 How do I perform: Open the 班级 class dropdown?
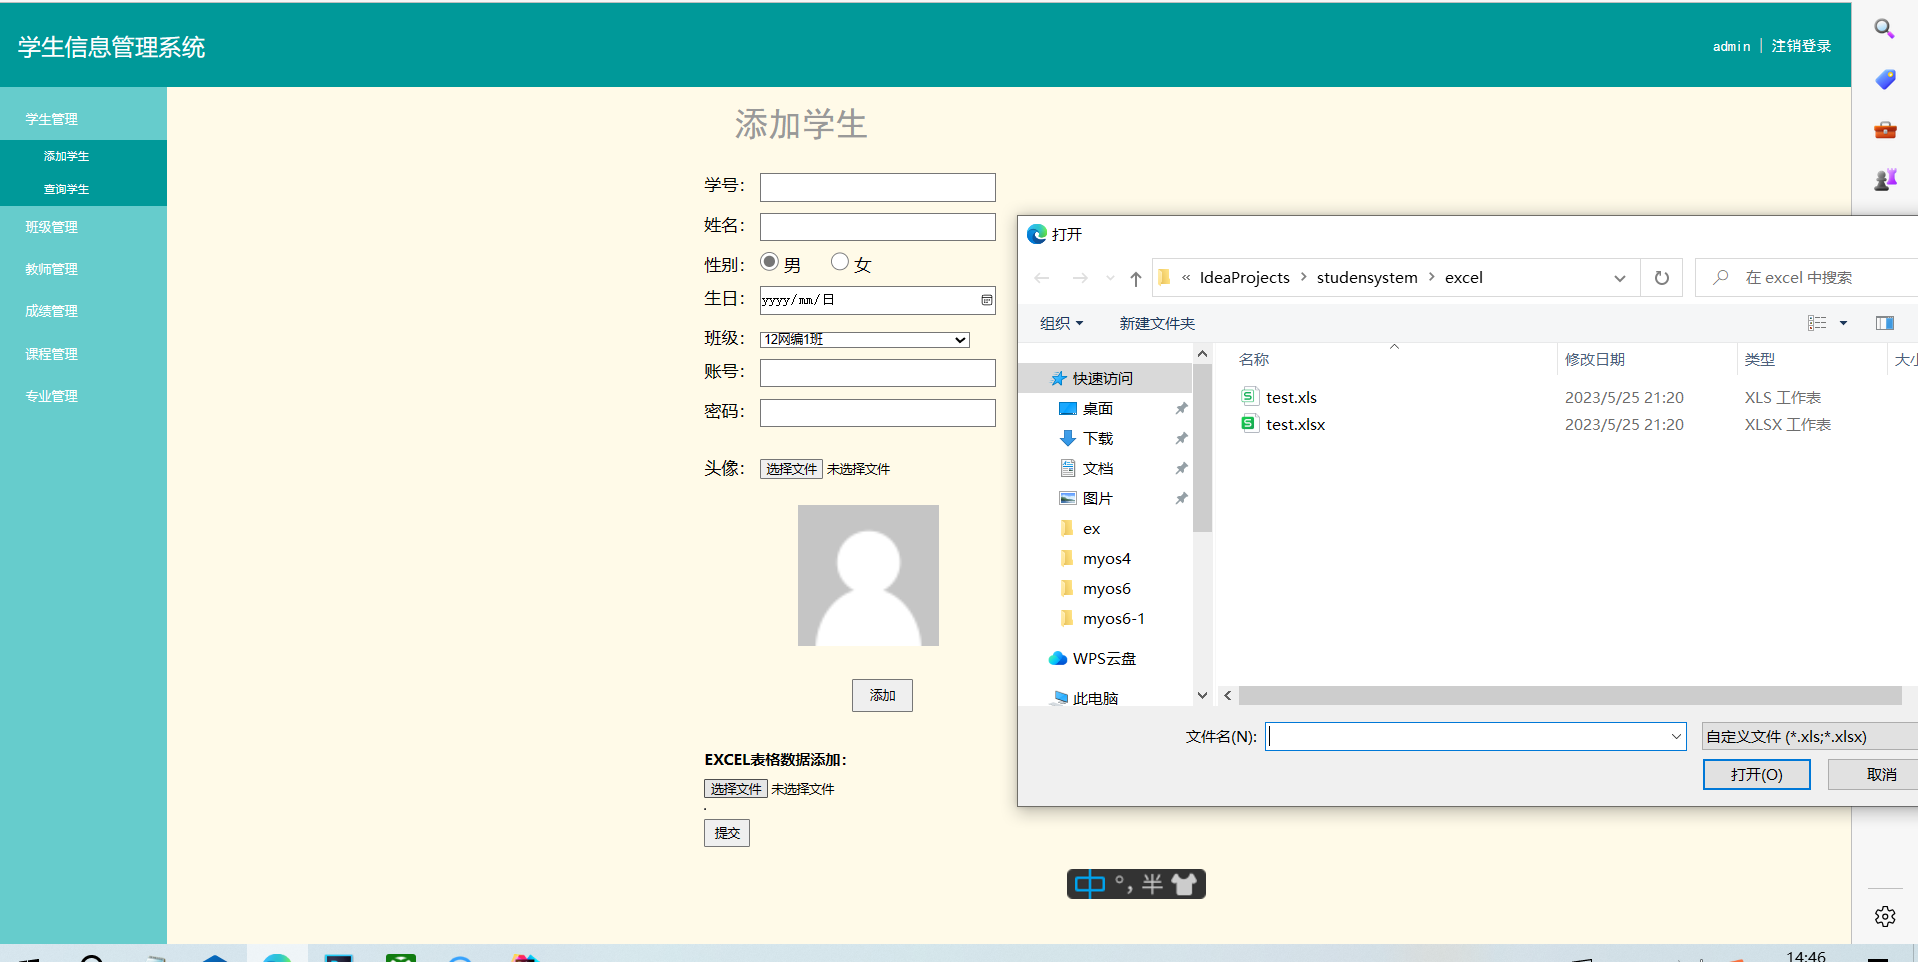pyautogui.click(x=865, y=340)
